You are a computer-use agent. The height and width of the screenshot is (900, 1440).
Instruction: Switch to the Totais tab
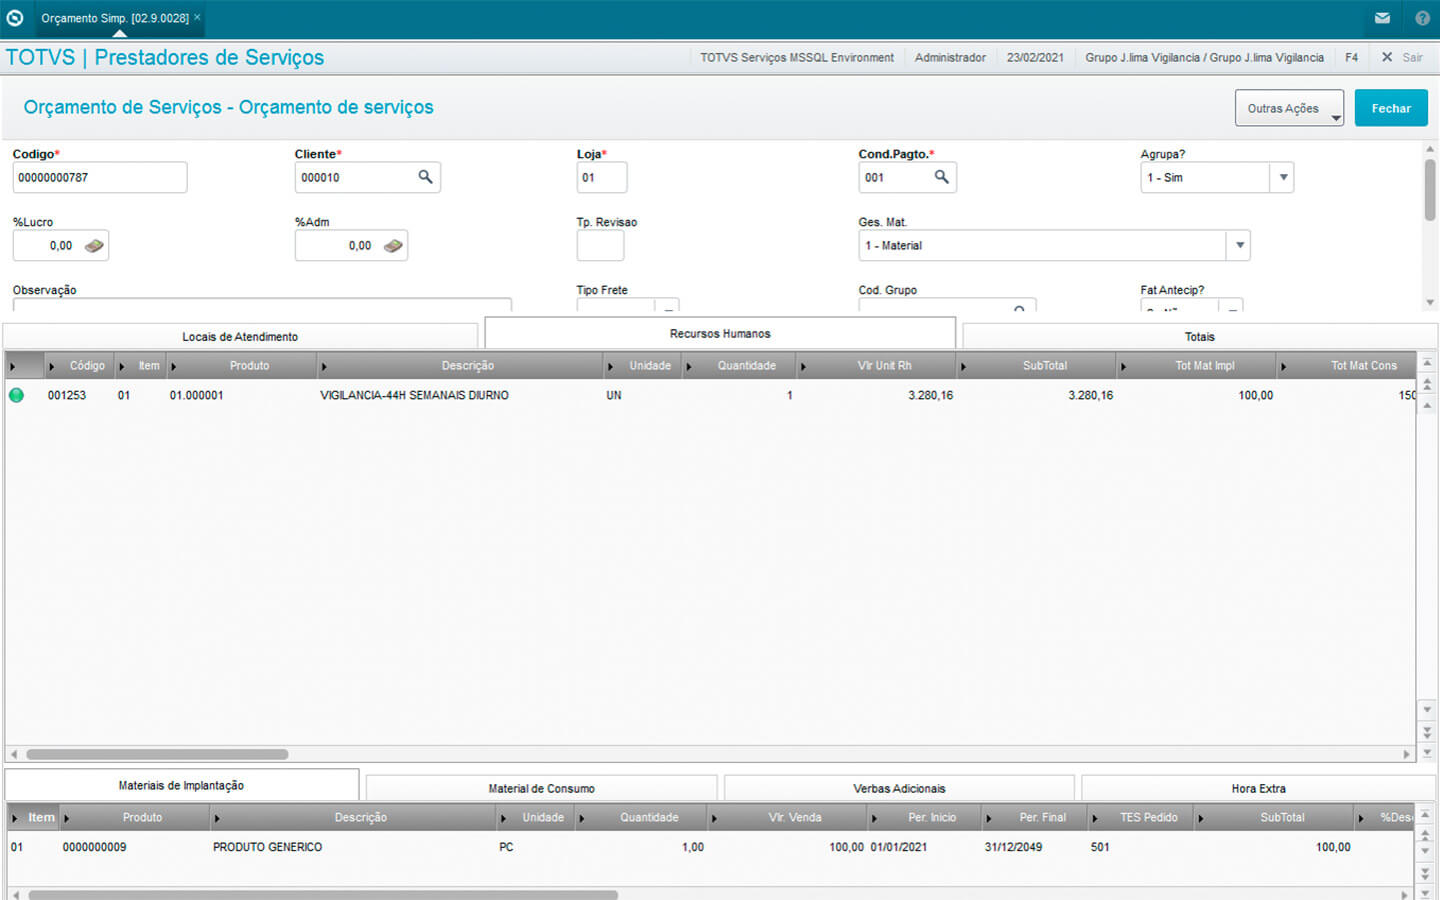point(1199,337)
